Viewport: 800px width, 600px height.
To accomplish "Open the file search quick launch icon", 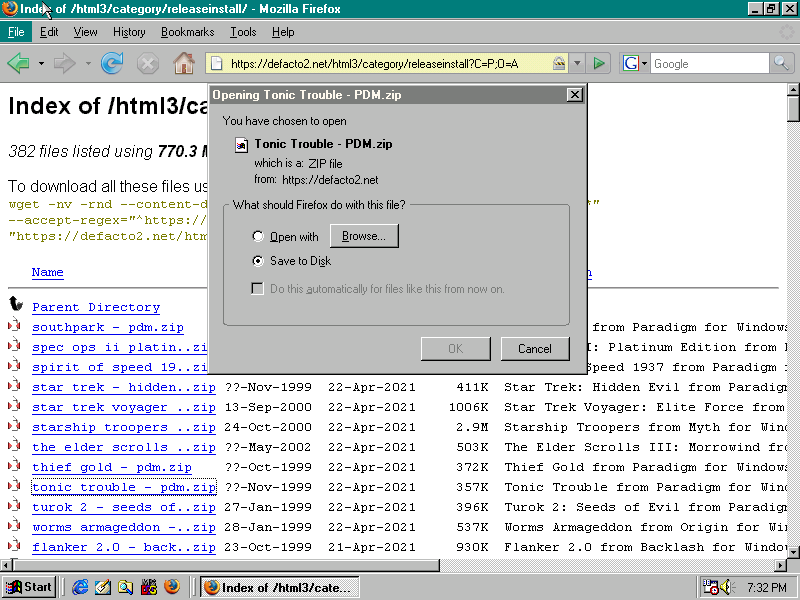I will [126, 587].
